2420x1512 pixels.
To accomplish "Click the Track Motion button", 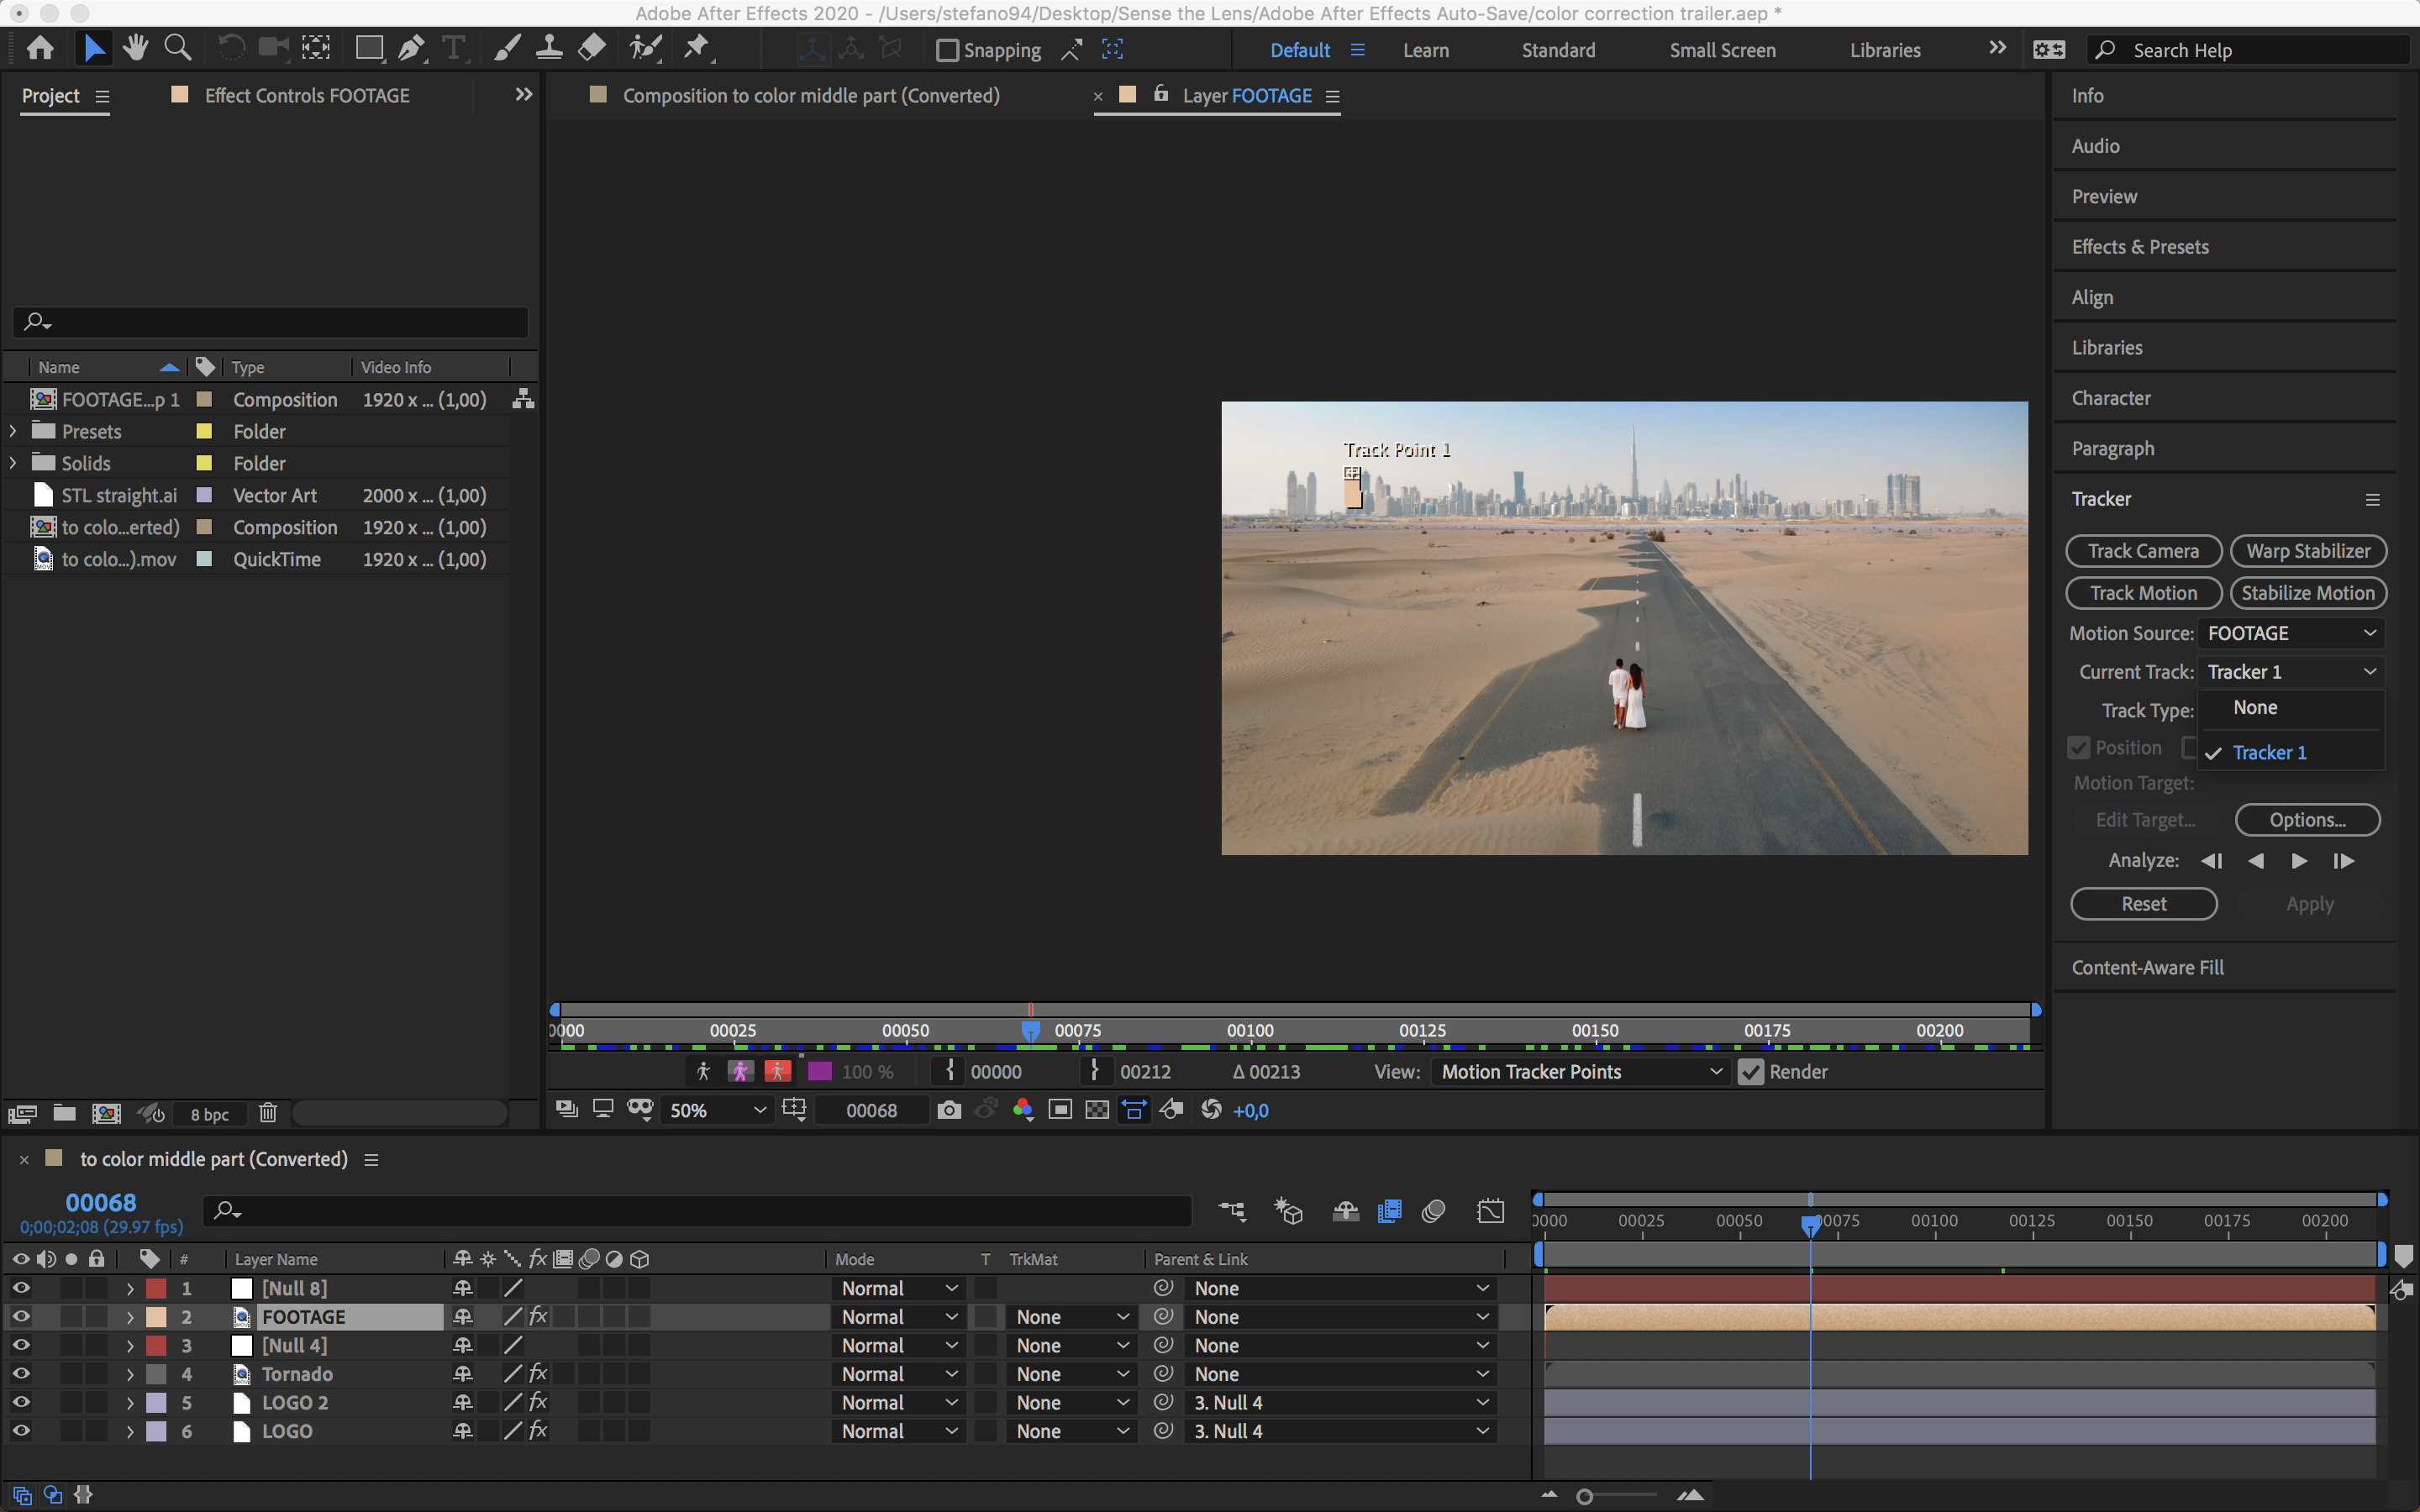I will tap(2143, 593).
